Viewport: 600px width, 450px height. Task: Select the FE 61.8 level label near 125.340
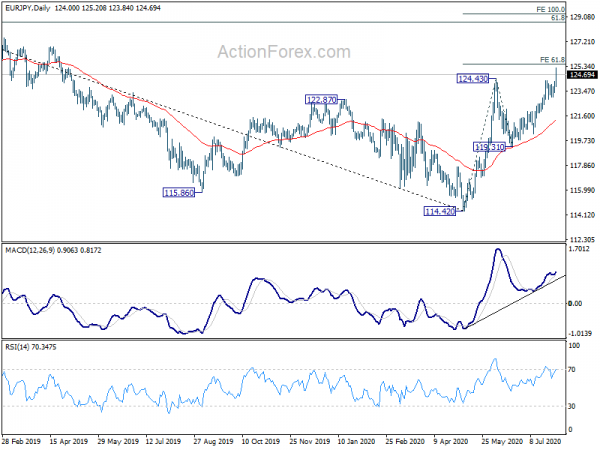pos(552,60)
